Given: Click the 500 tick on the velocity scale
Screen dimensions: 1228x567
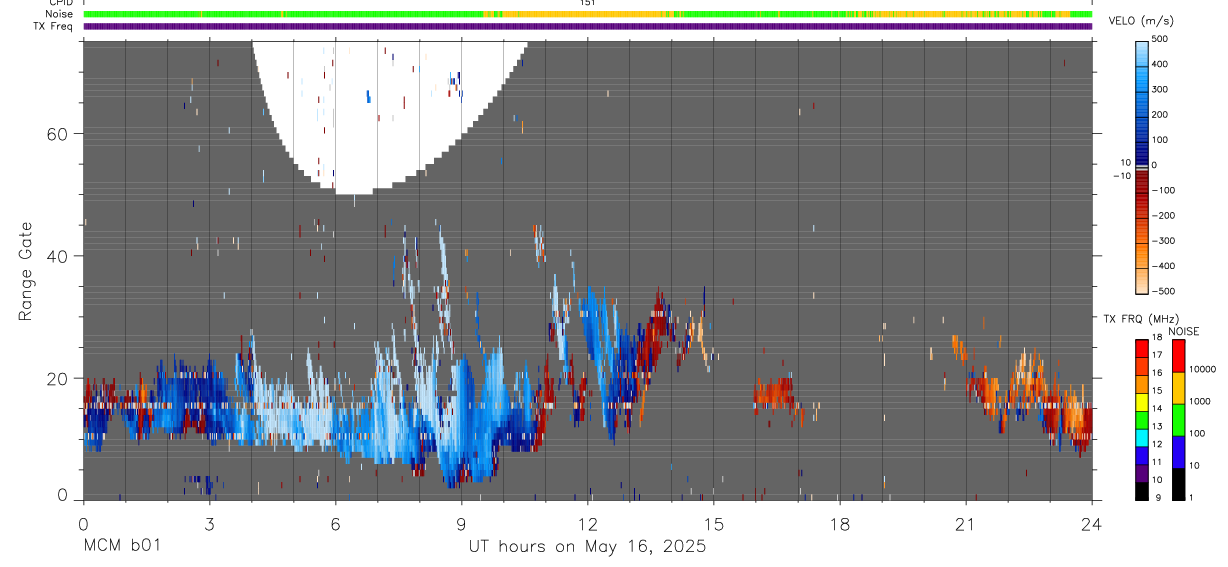Looking at the screenshot, I should pos(1162,39).
